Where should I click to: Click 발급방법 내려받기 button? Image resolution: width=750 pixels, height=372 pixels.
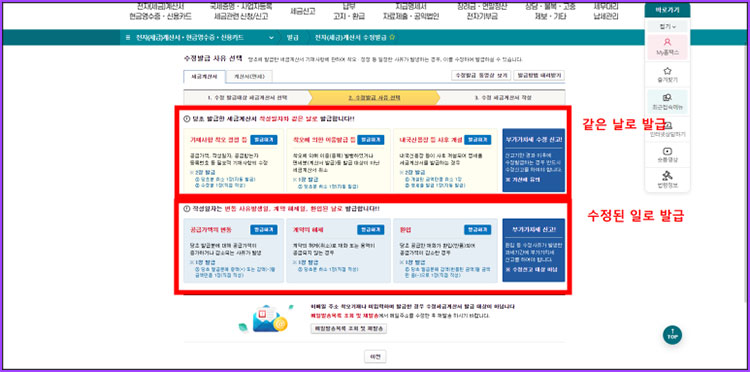(x=539, y=76)
